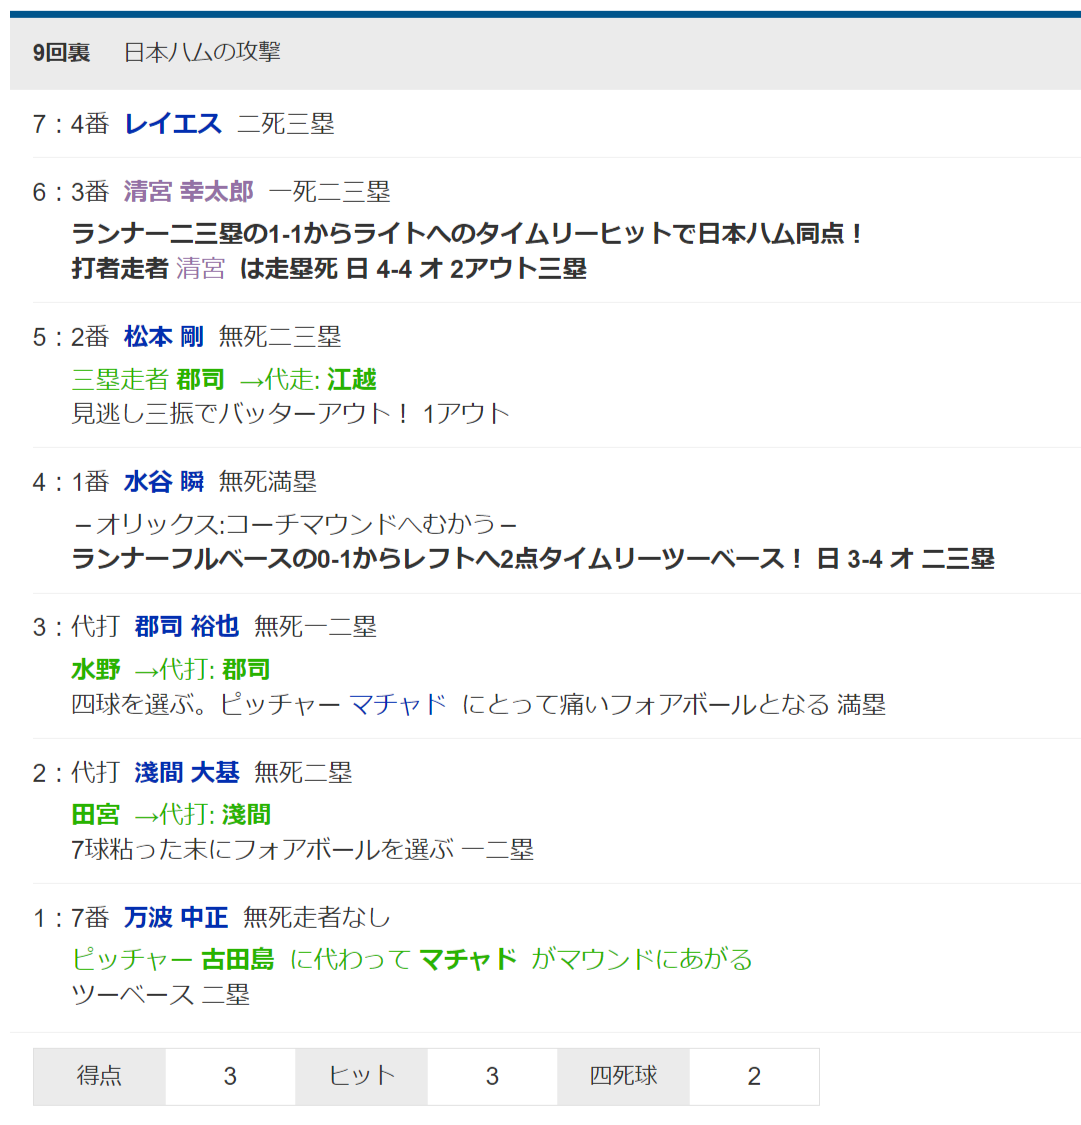This screenshot has width=1081, height=1125.
Task: Click 無死二塁 situation text
Action: tap(303, 773)
